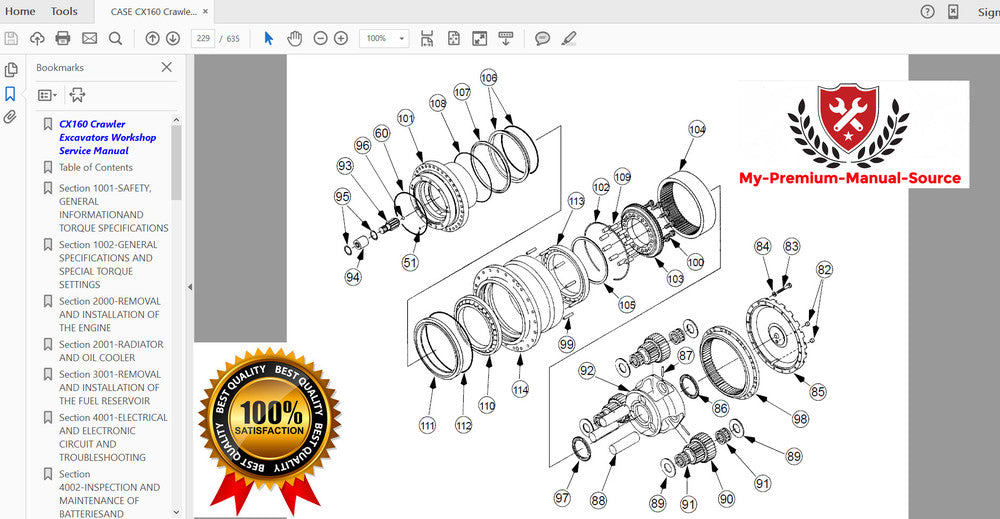Open Section 2000 Removal of Engine bookmark
Screen dimensions: 1000x519
tap(109, 314)
